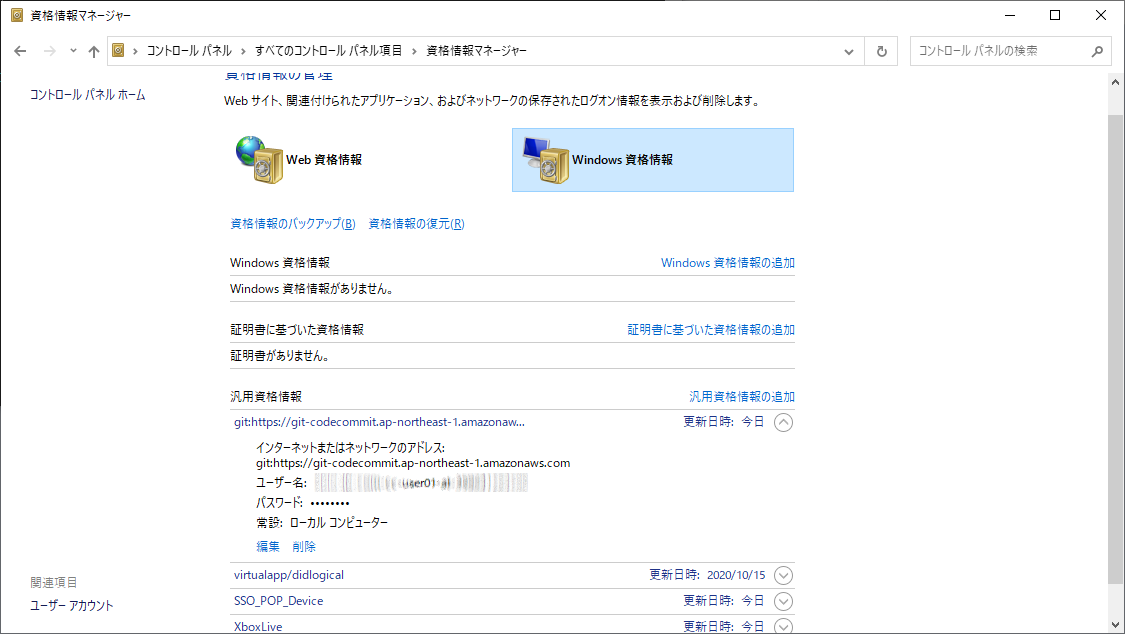Screen dimensions: 1125x634
Task: Click the virtualapp/didlogical credential name
Action: [x=288, y=575]
